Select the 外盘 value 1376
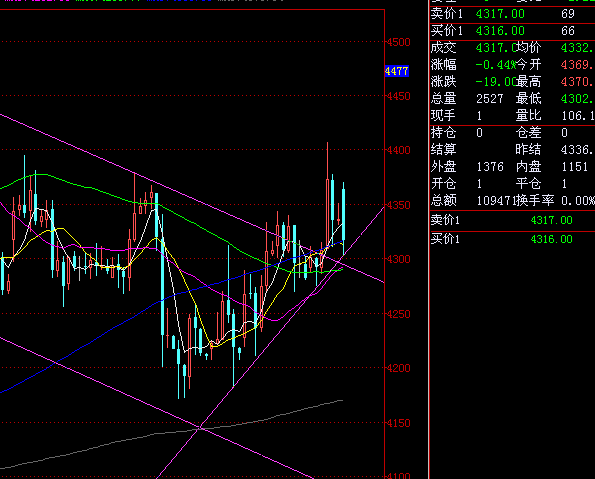The width and height of the screenshot is (595, 479). pos(490,167)
